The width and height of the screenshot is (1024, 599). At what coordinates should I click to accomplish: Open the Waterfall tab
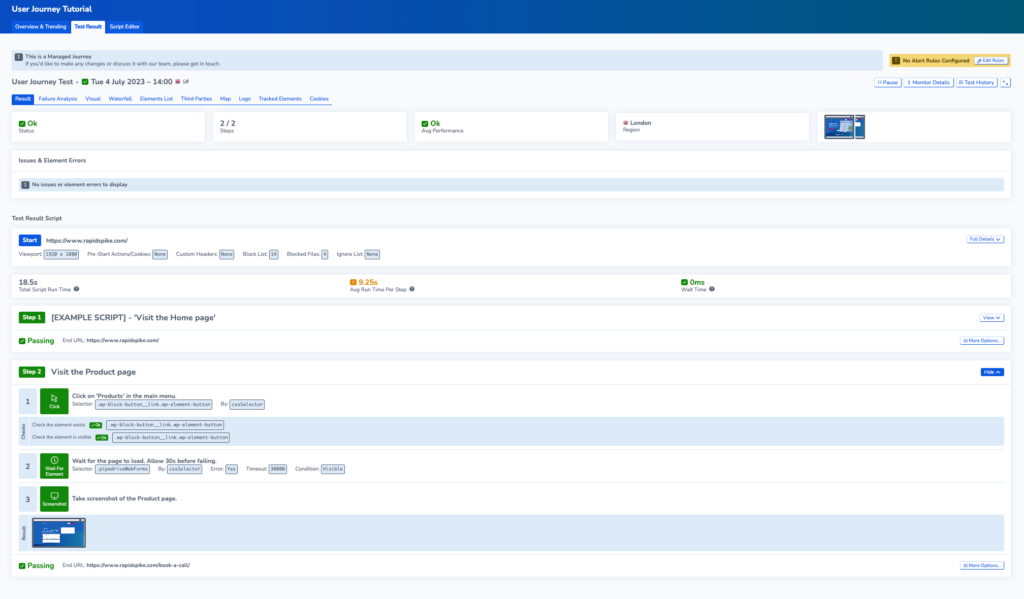[120, 99]
